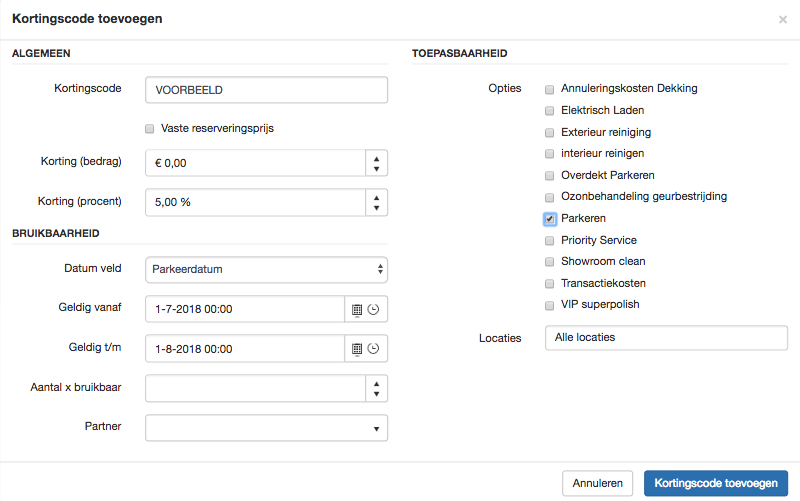The image size is (800, 501).
Task: Focus the Geldig t/m date field
Action: click(x=245, y=349)
